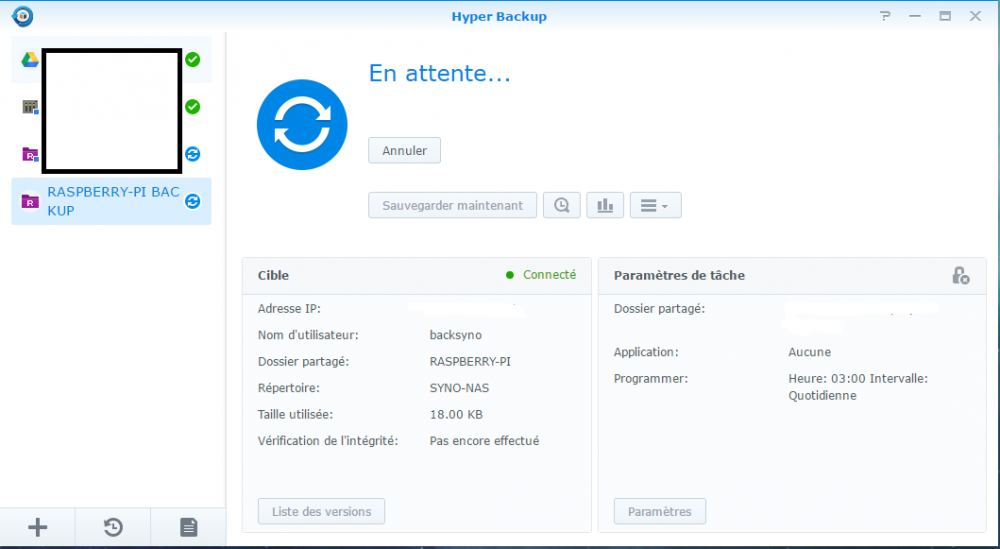This screenshot has width=1000, height=549.
Task: Click the green checkmark beside the second backup task
Action: (x=193, y=107)
